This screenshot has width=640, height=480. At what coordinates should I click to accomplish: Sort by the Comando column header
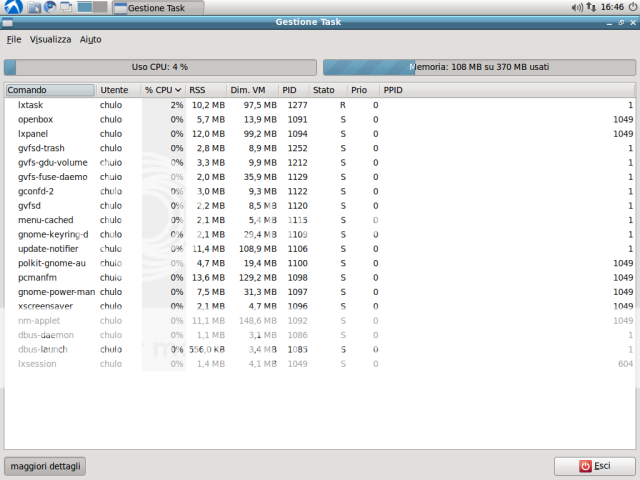point(50,90)
